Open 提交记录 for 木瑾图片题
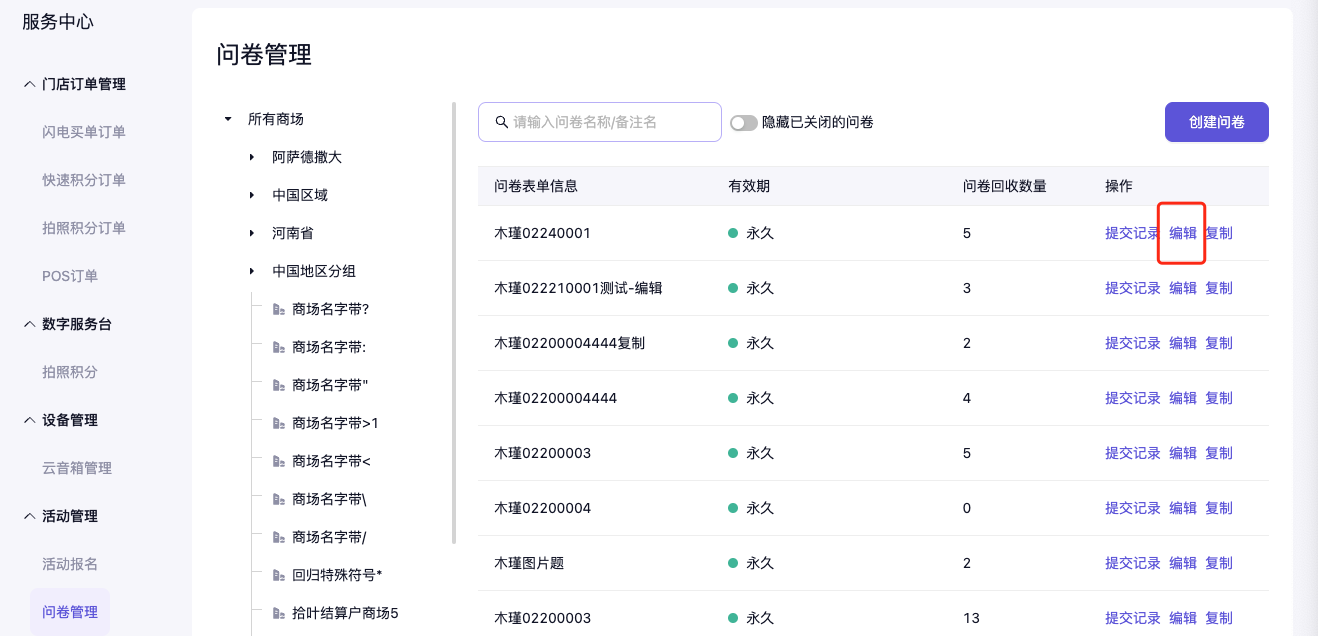The width and height of the screenshot is (1318, 636). click(1132, 563)
